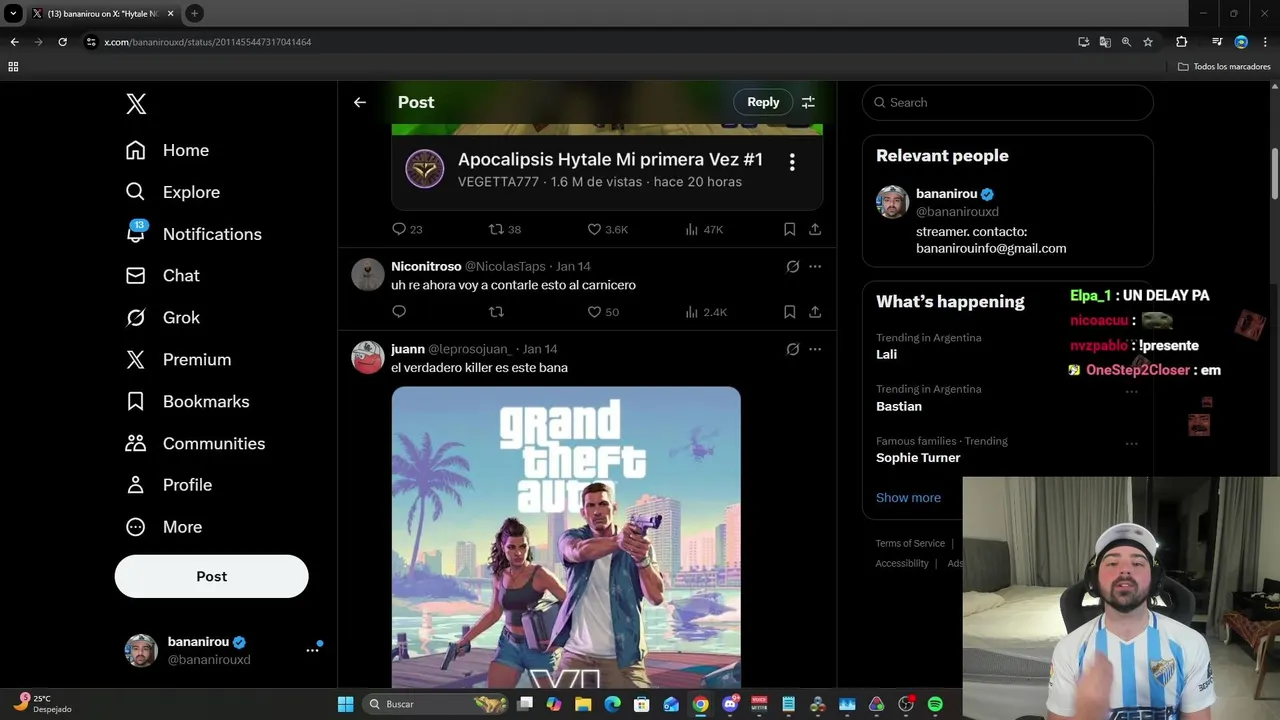Viewport: 1280px width, 720px height.
Task: Open the Niconitroso username link
Action: (426, 266)
